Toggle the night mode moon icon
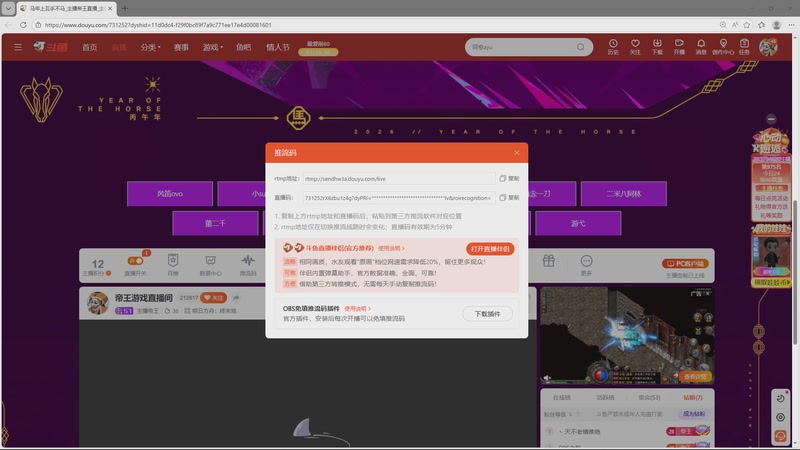800x450 pixels. [780, 398]
